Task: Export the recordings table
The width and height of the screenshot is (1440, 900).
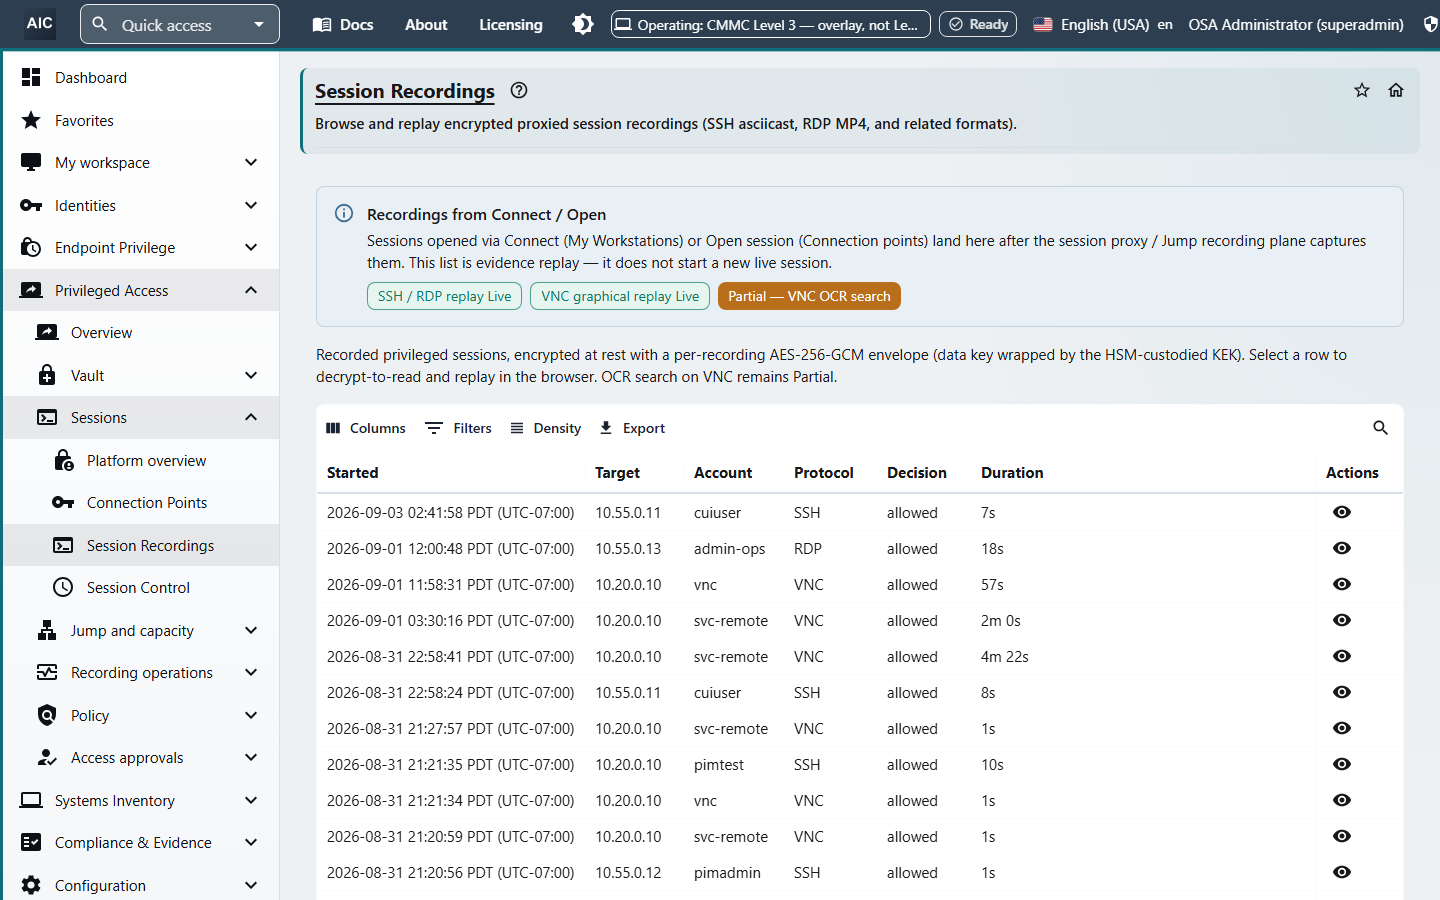Action: tap(631, 428)
